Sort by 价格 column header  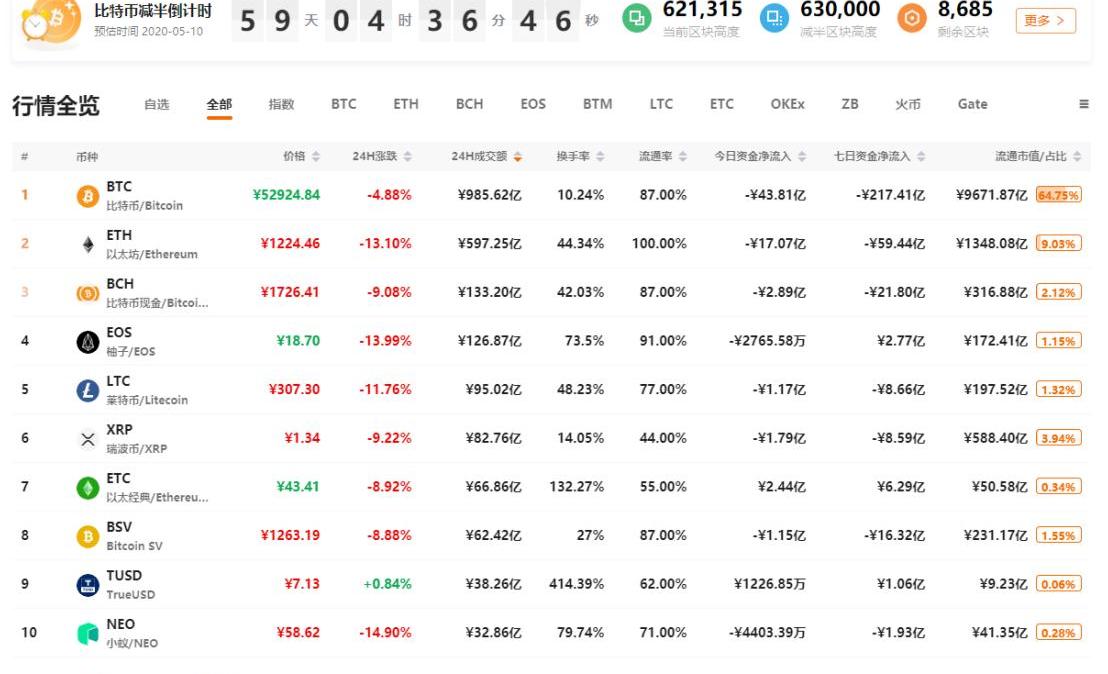click(x=301, y=157)
